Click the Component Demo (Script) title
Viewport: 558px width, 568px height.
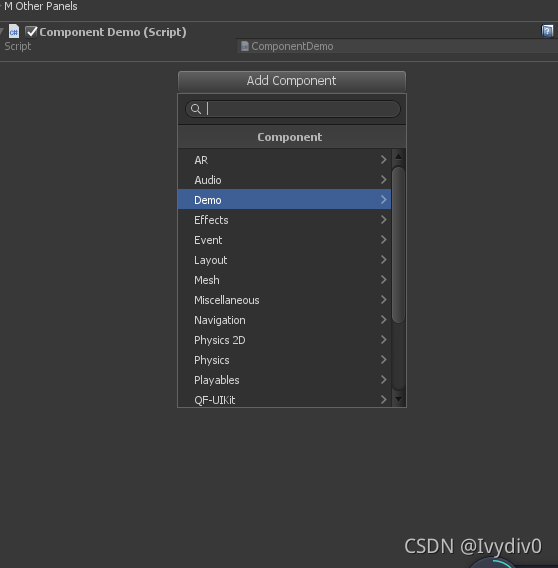click(113, 32)
